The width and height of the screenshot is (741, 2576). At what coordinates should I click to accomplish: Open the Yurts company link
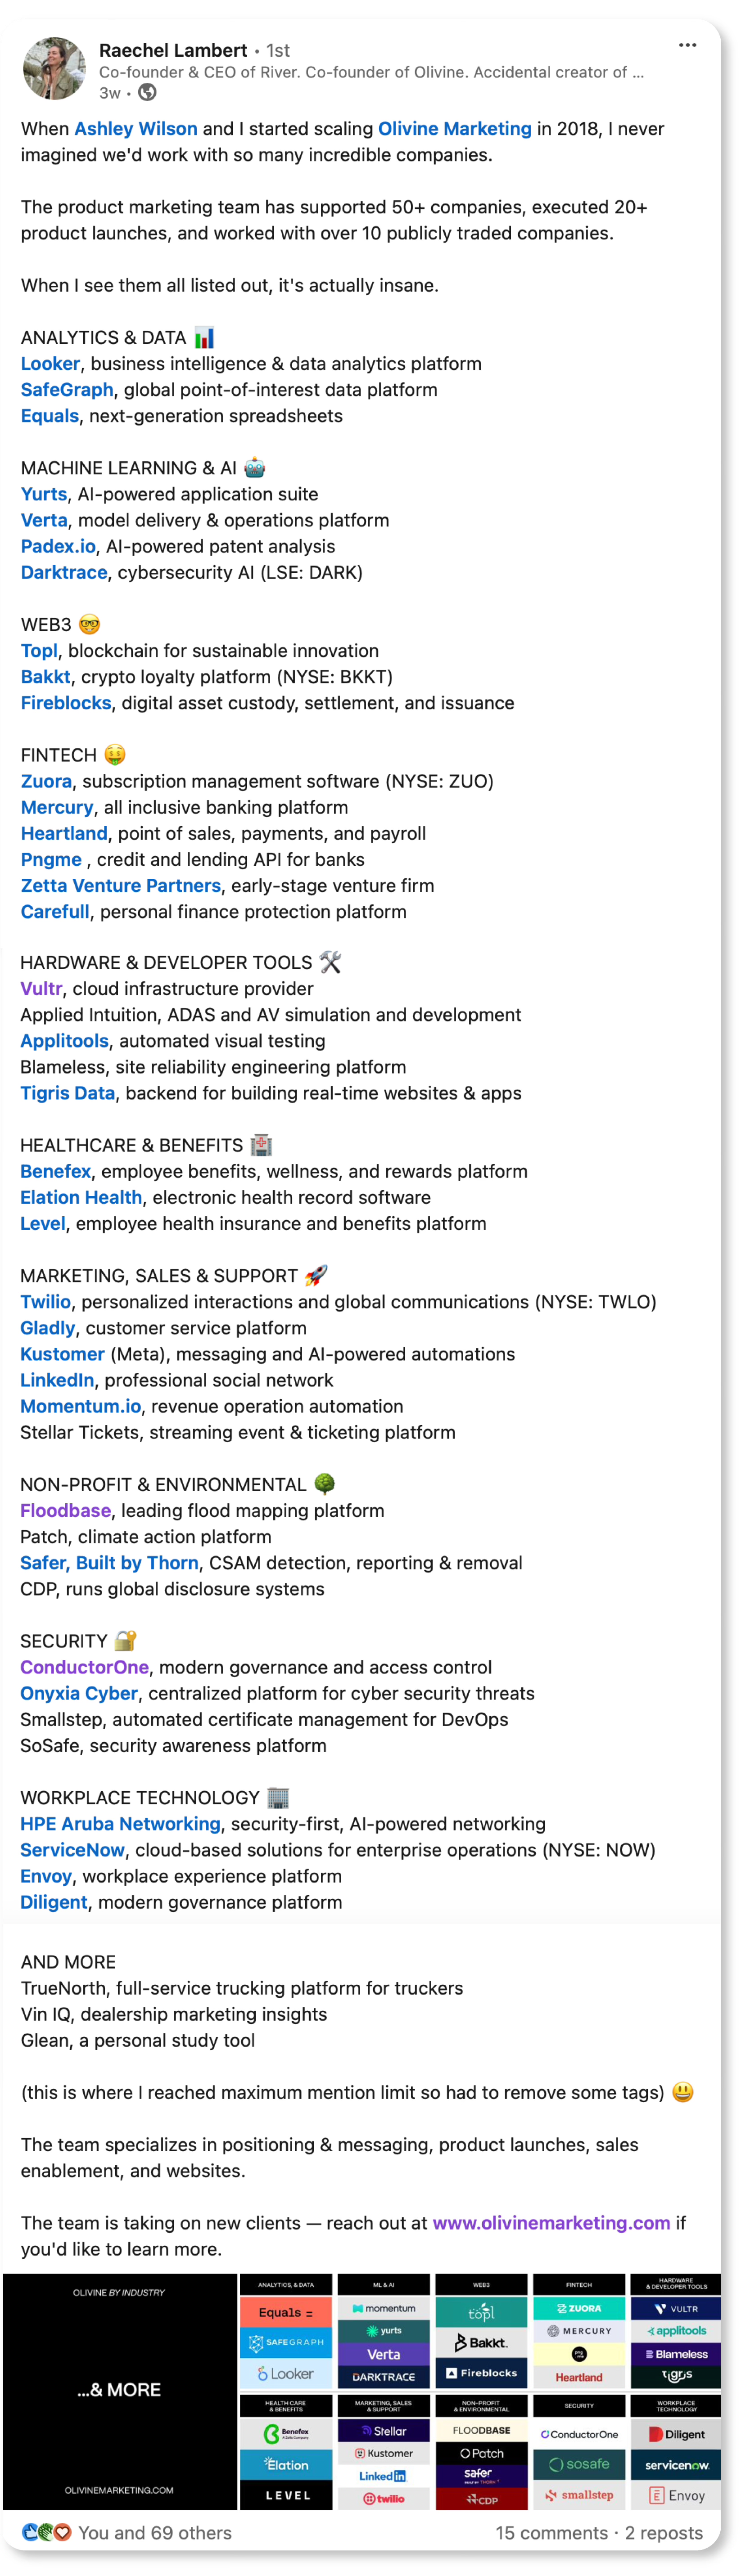[44, 494]
